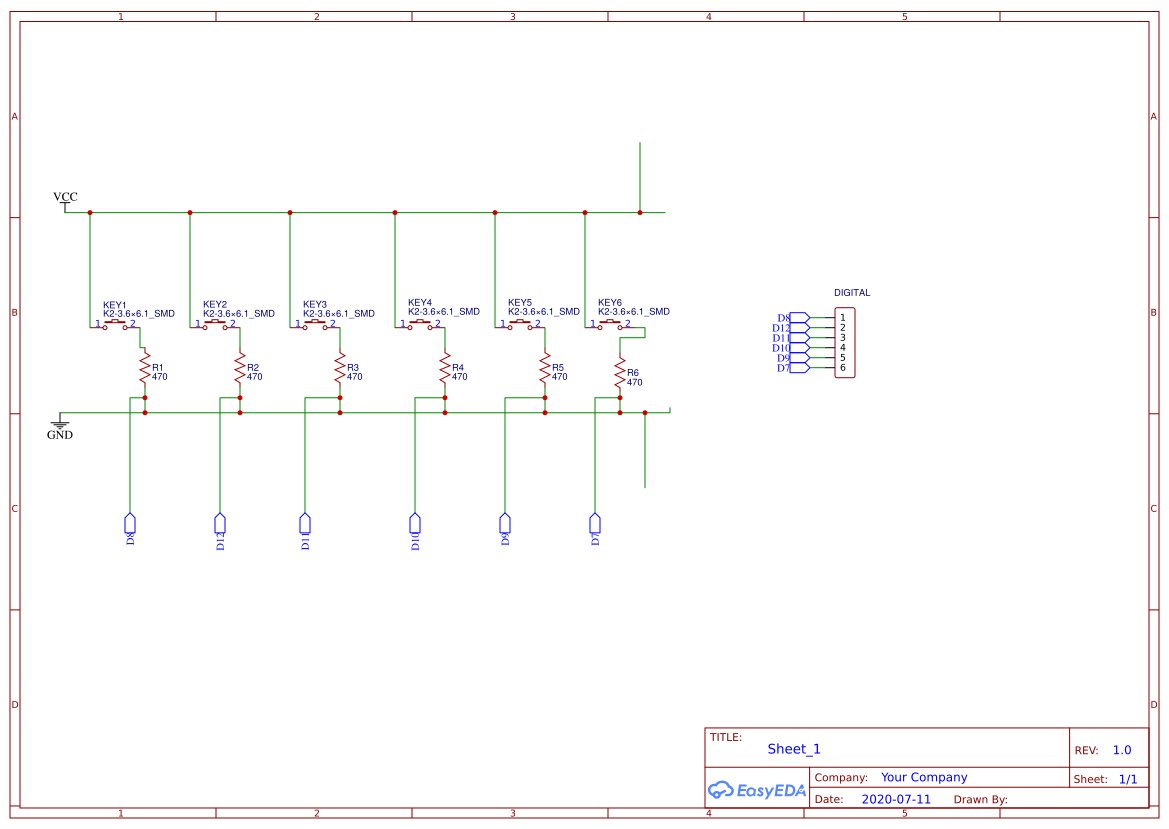Screen dimensions: 1169x829
Task: Click the VCC power symbol
Action: pos(65,199)
